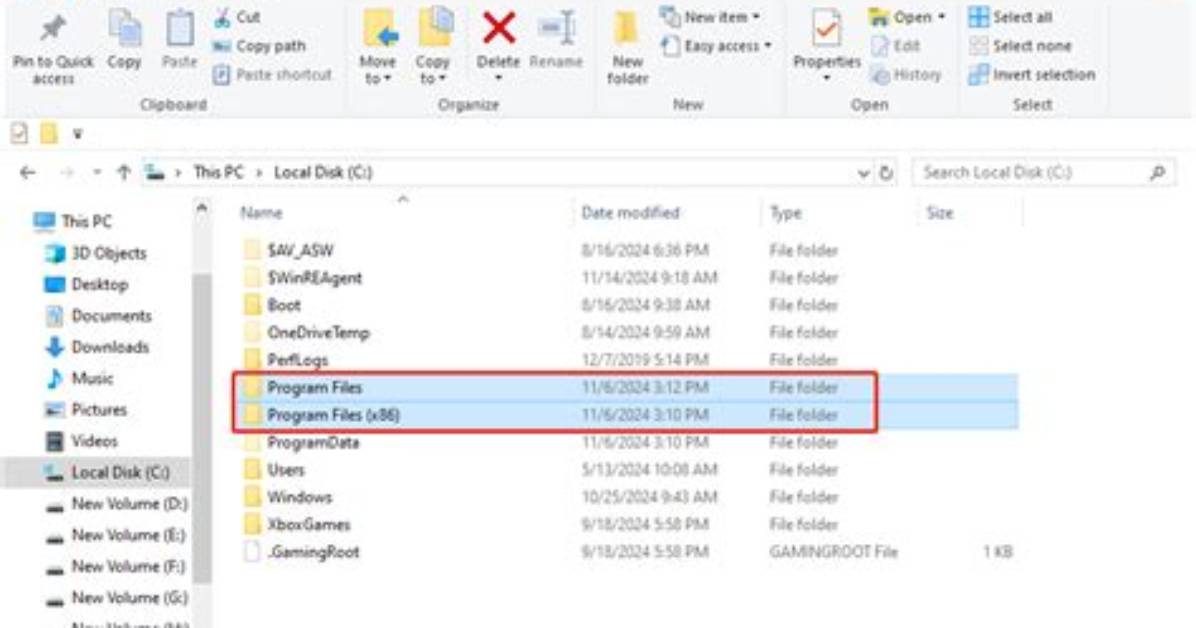Select Desktop in navigation pane
Screen dimensions: 1196x628
[86, 285]
